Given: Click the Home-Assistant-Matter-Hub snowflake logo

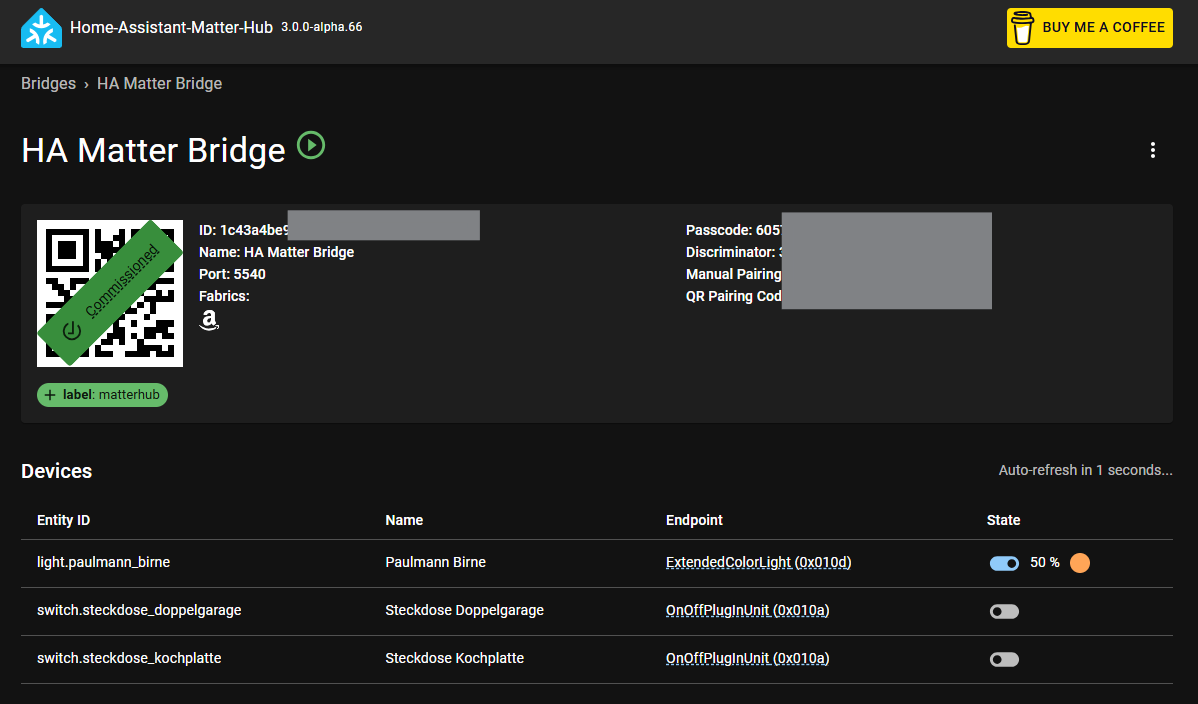Looking at the screenshot, I should [41, 28].
